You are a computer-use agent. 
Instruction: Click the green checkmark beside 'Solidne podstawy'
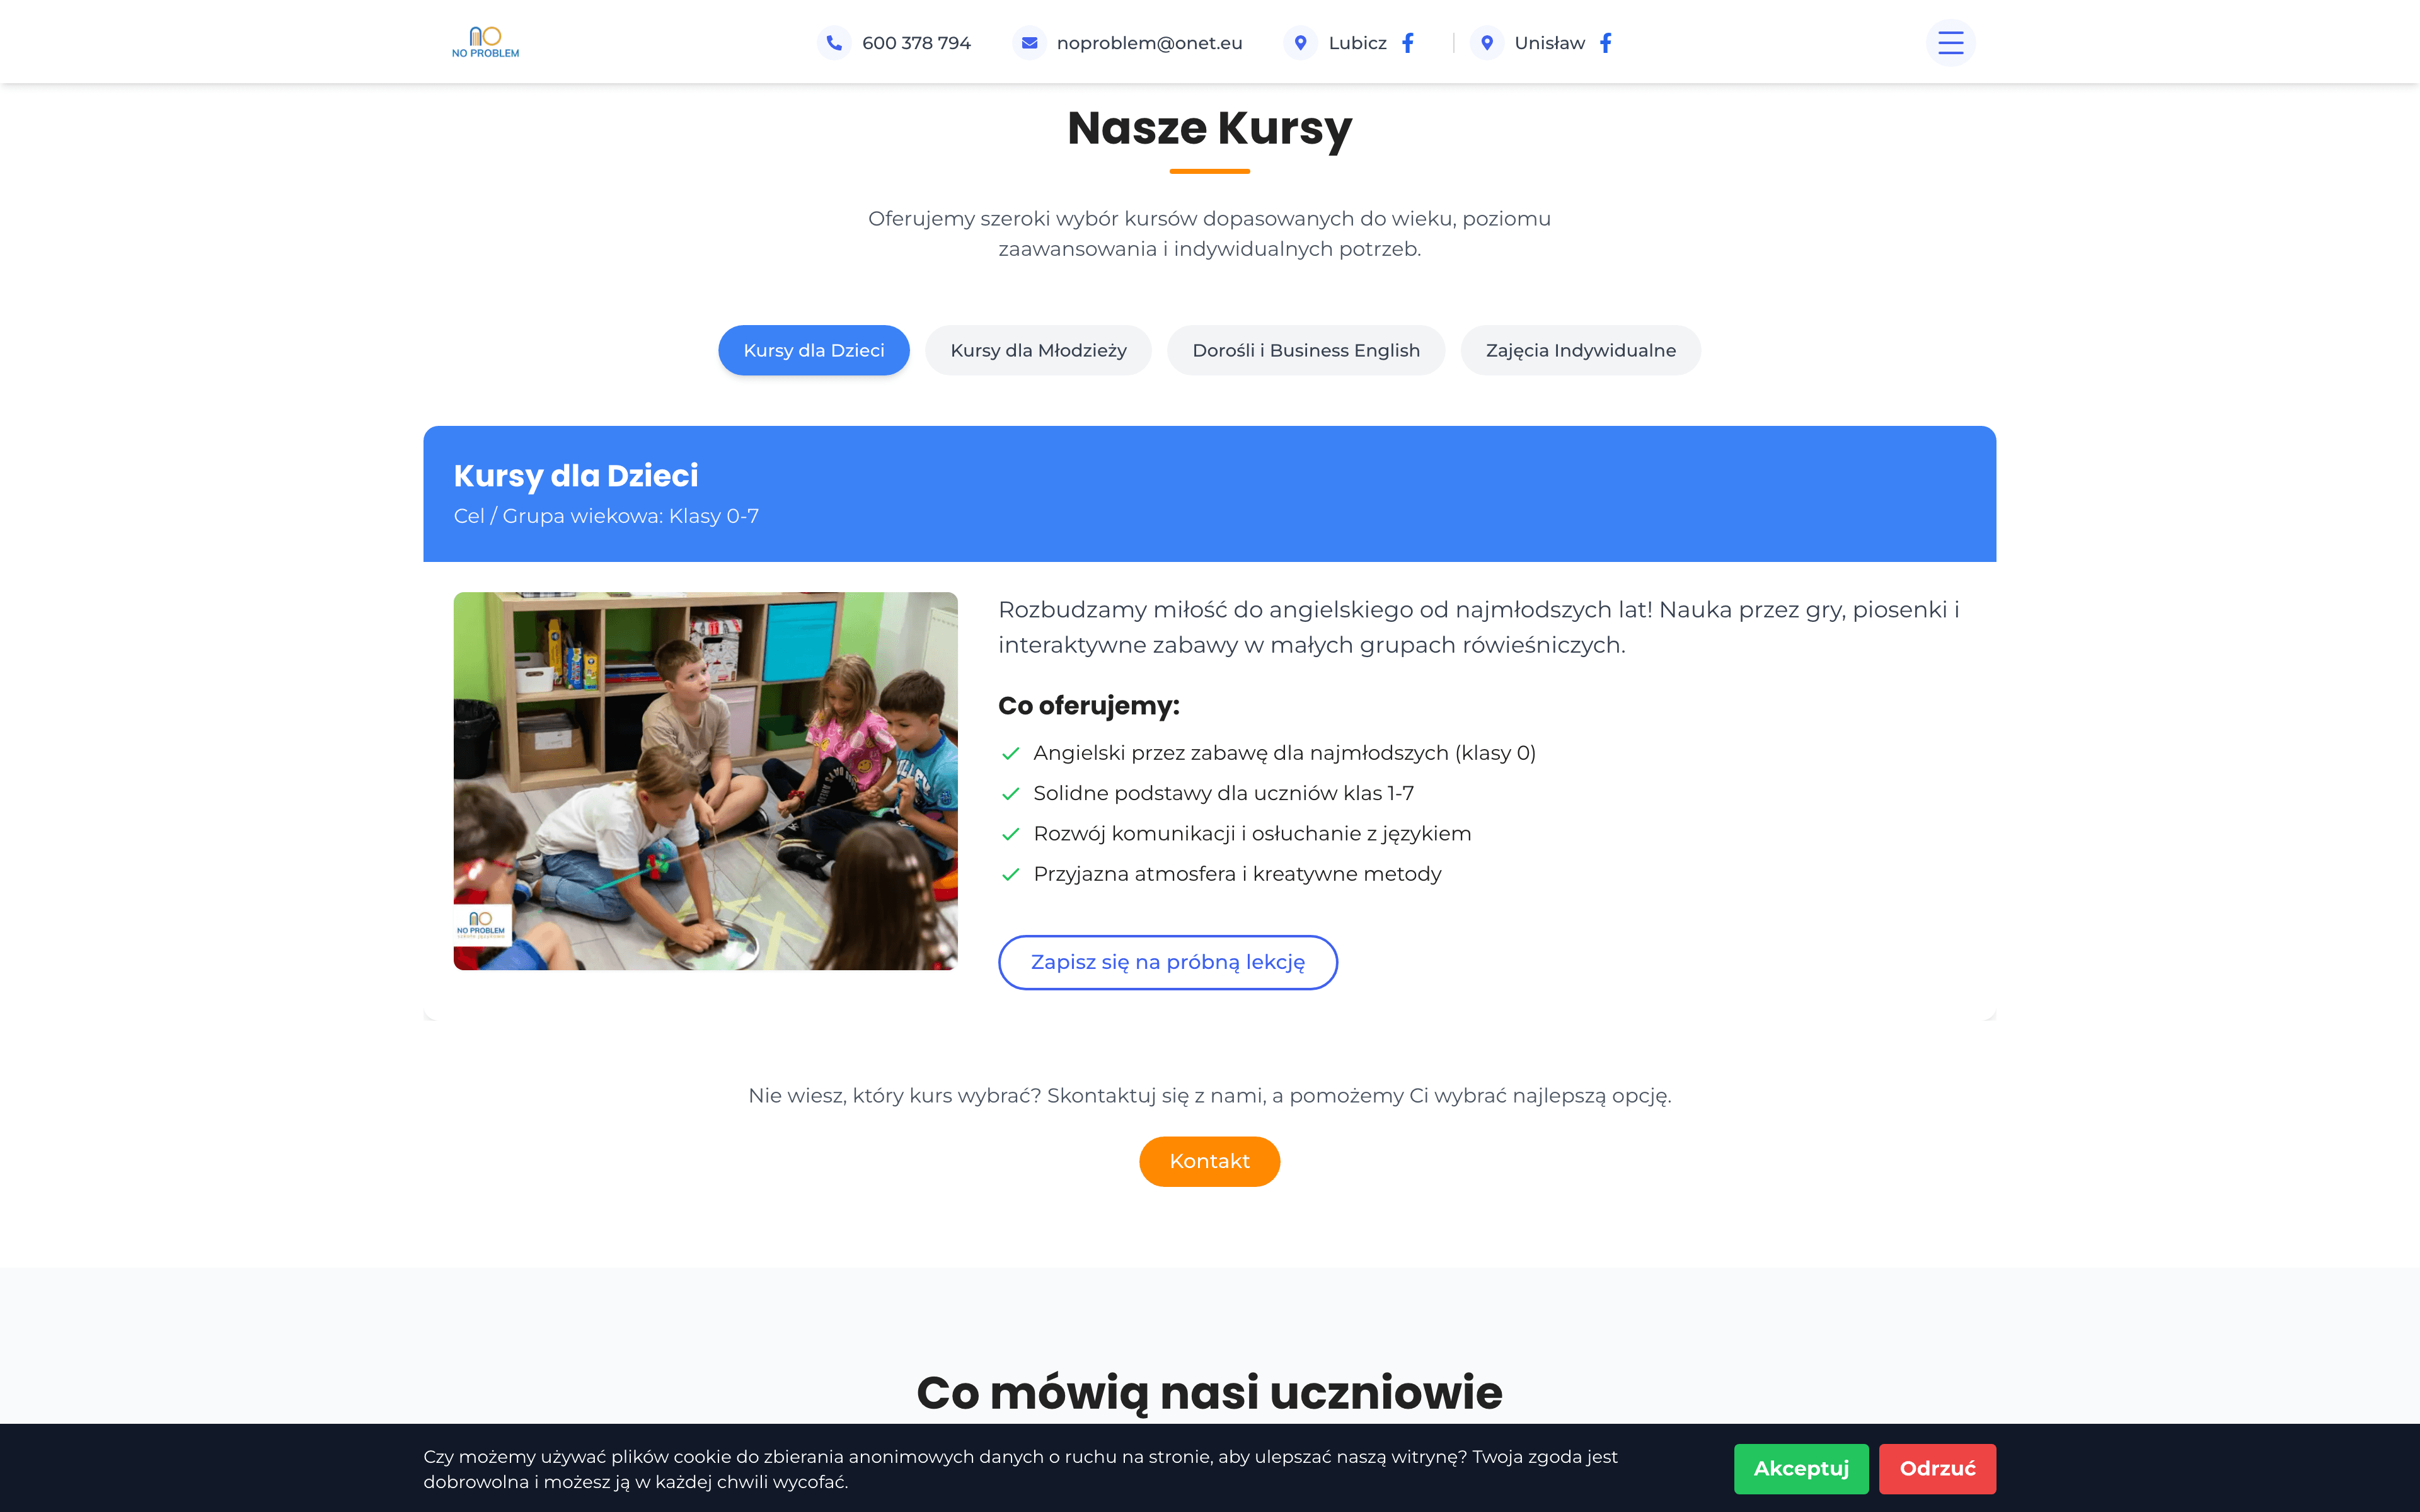1010,794
